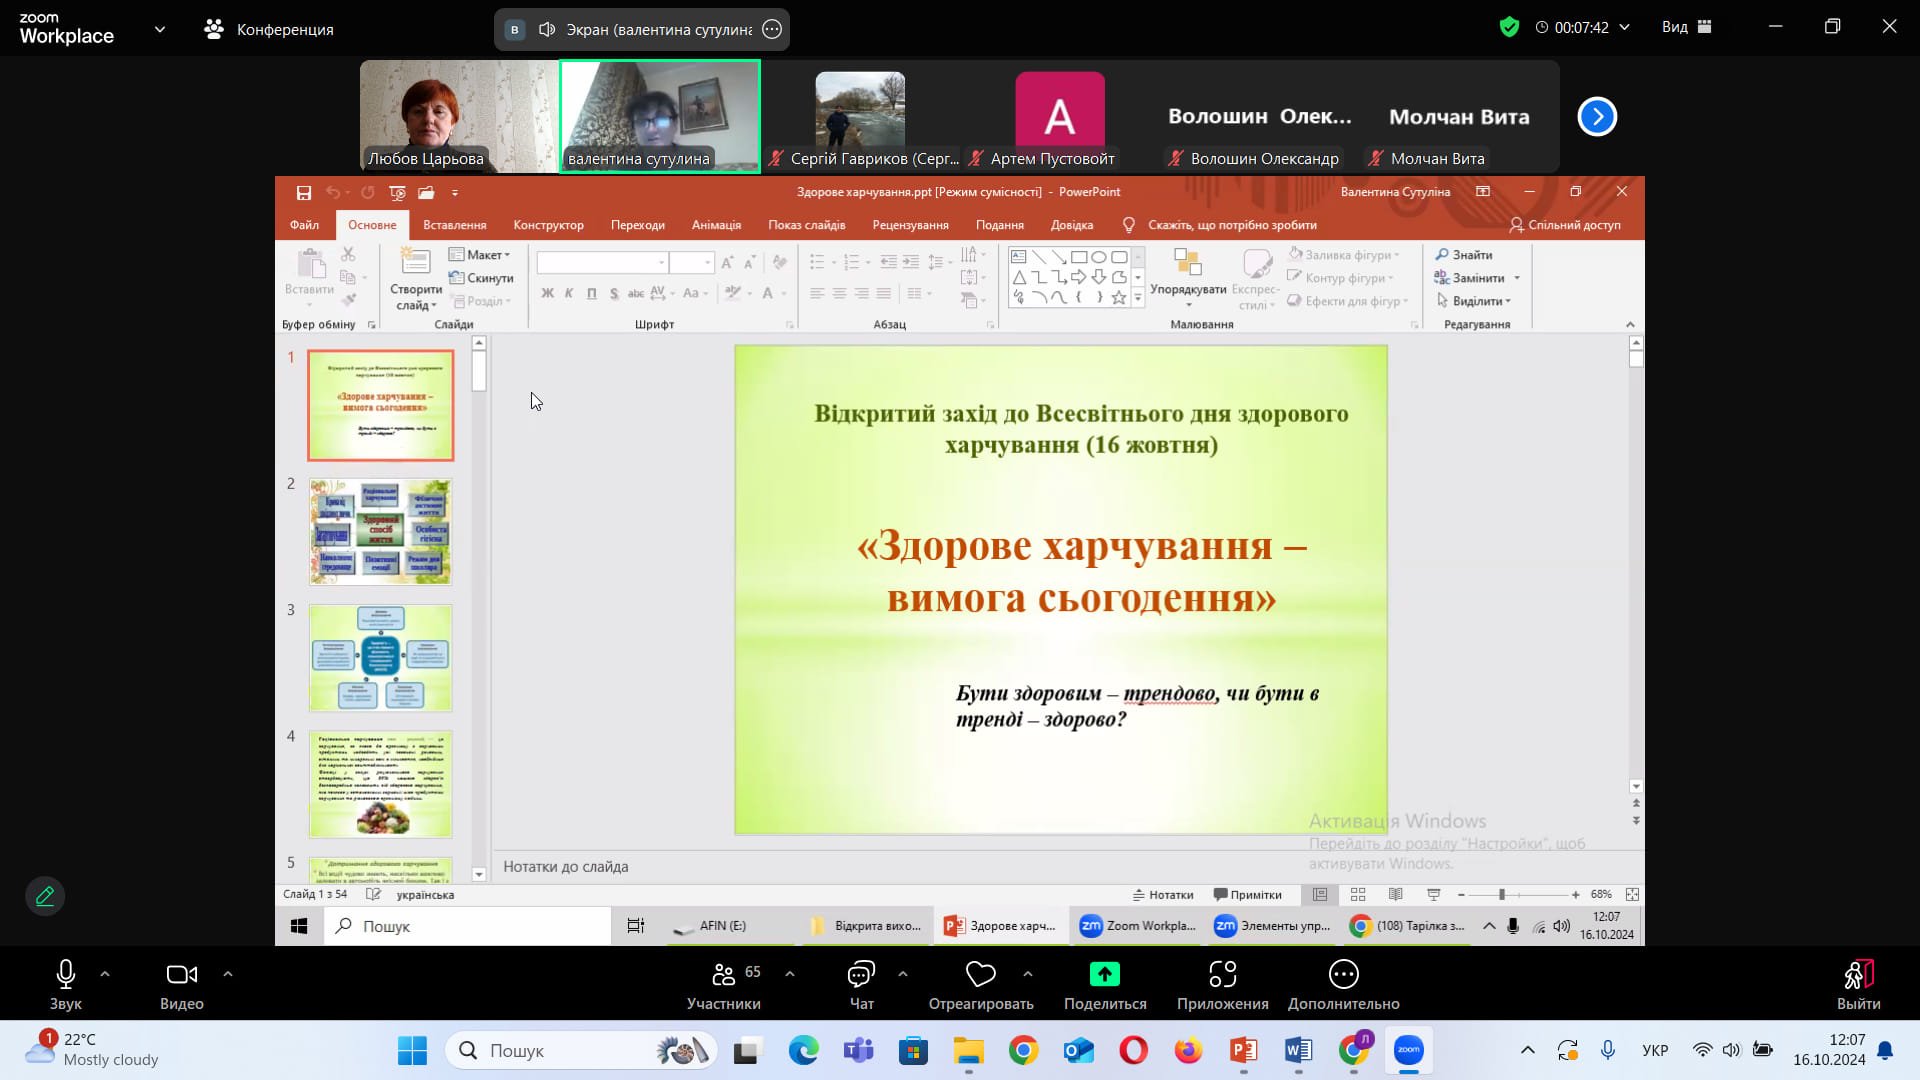Click the More options ellipsis icon

pos(1343,974)
